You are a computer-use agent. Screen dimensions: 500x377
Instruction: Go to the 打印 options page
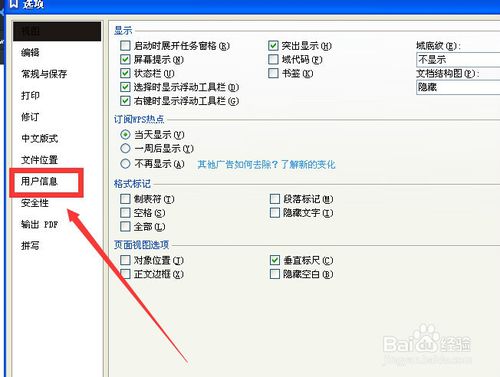point(30,95)
